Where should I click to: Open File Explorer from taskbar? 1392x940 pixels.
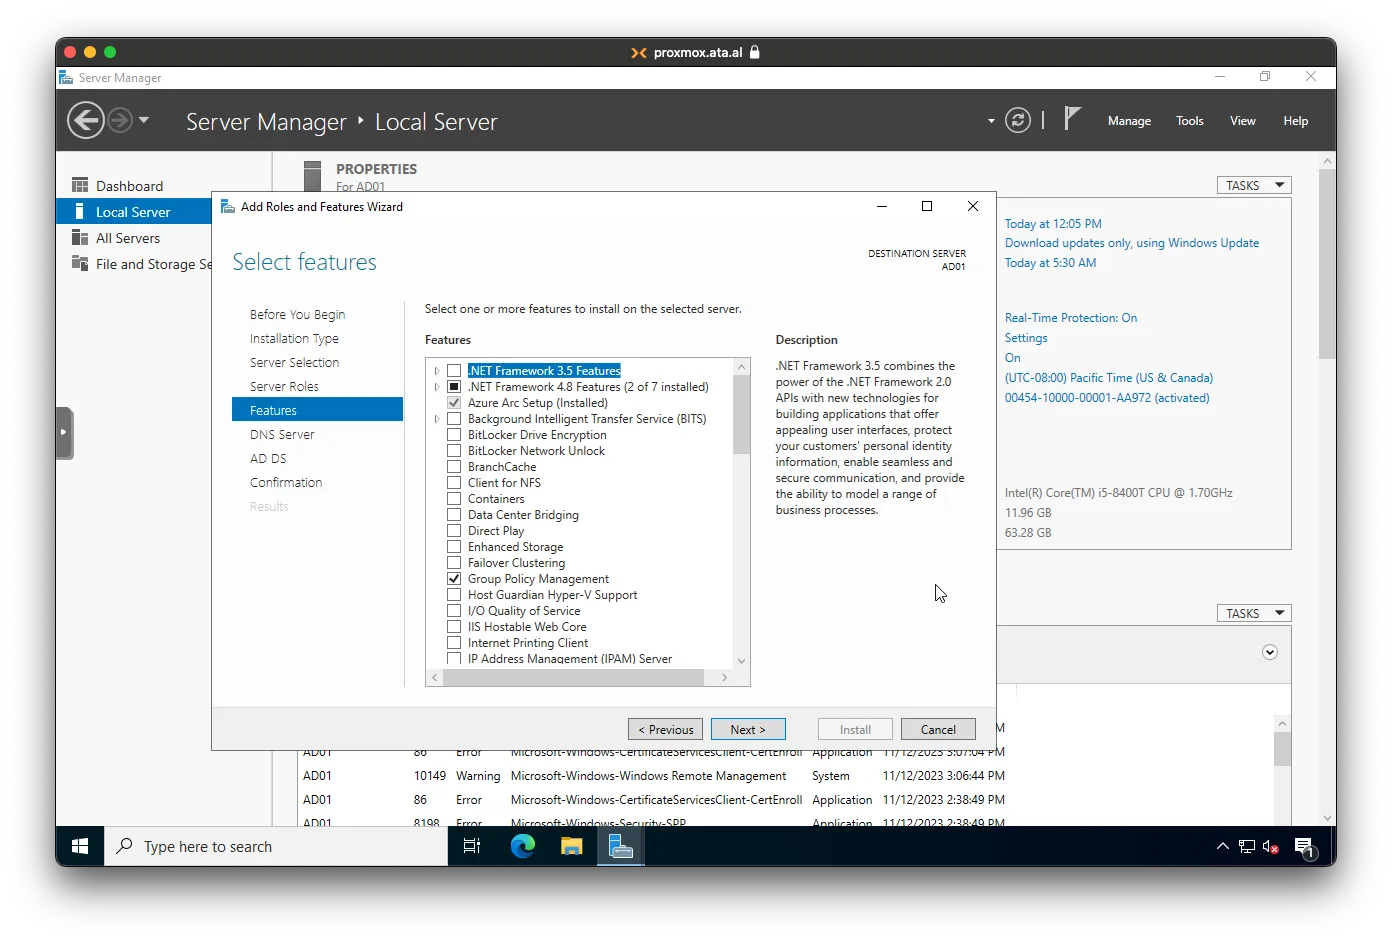(571, 846)
